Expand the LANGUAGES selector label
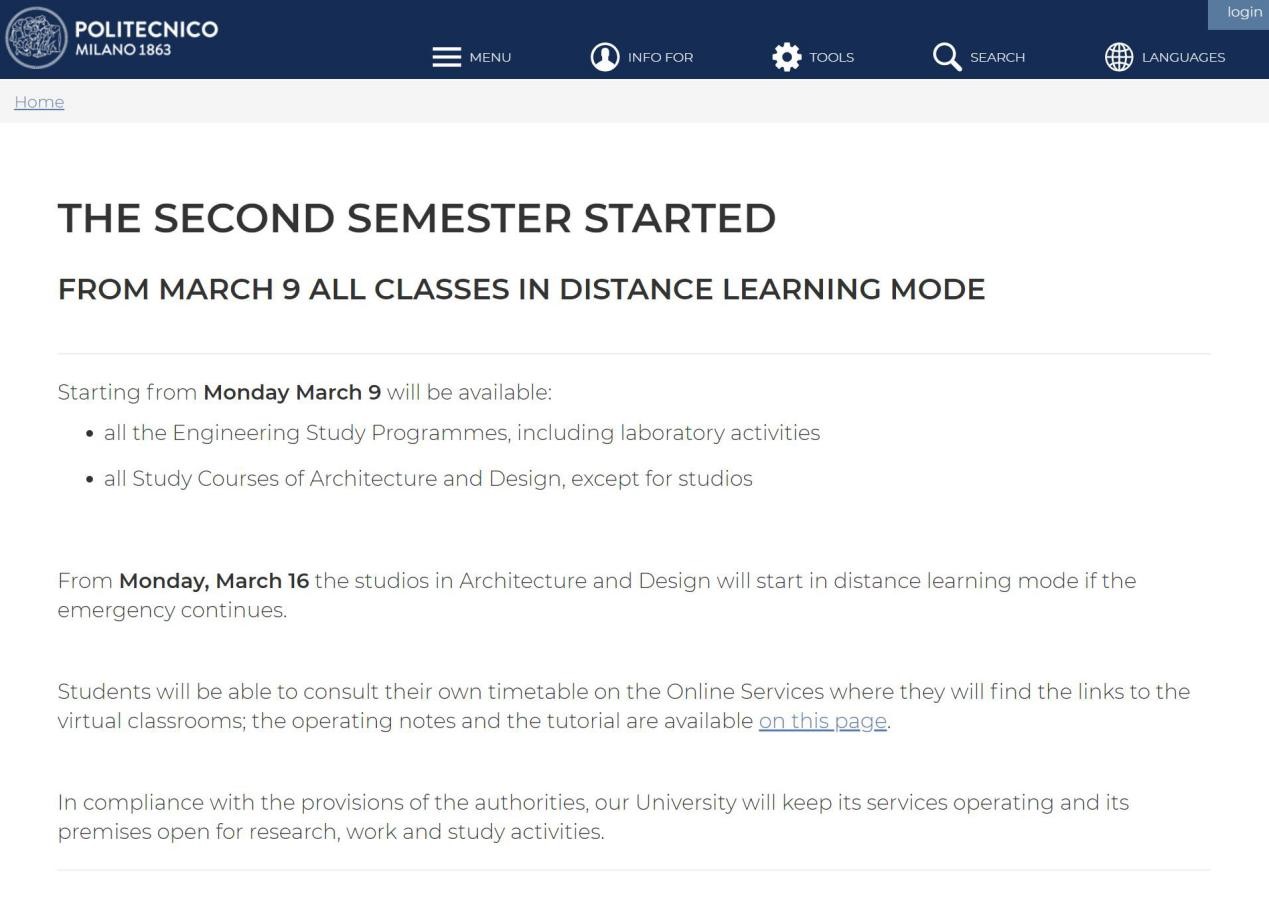Screen dimensions: 1269x898 point(1183,57)
